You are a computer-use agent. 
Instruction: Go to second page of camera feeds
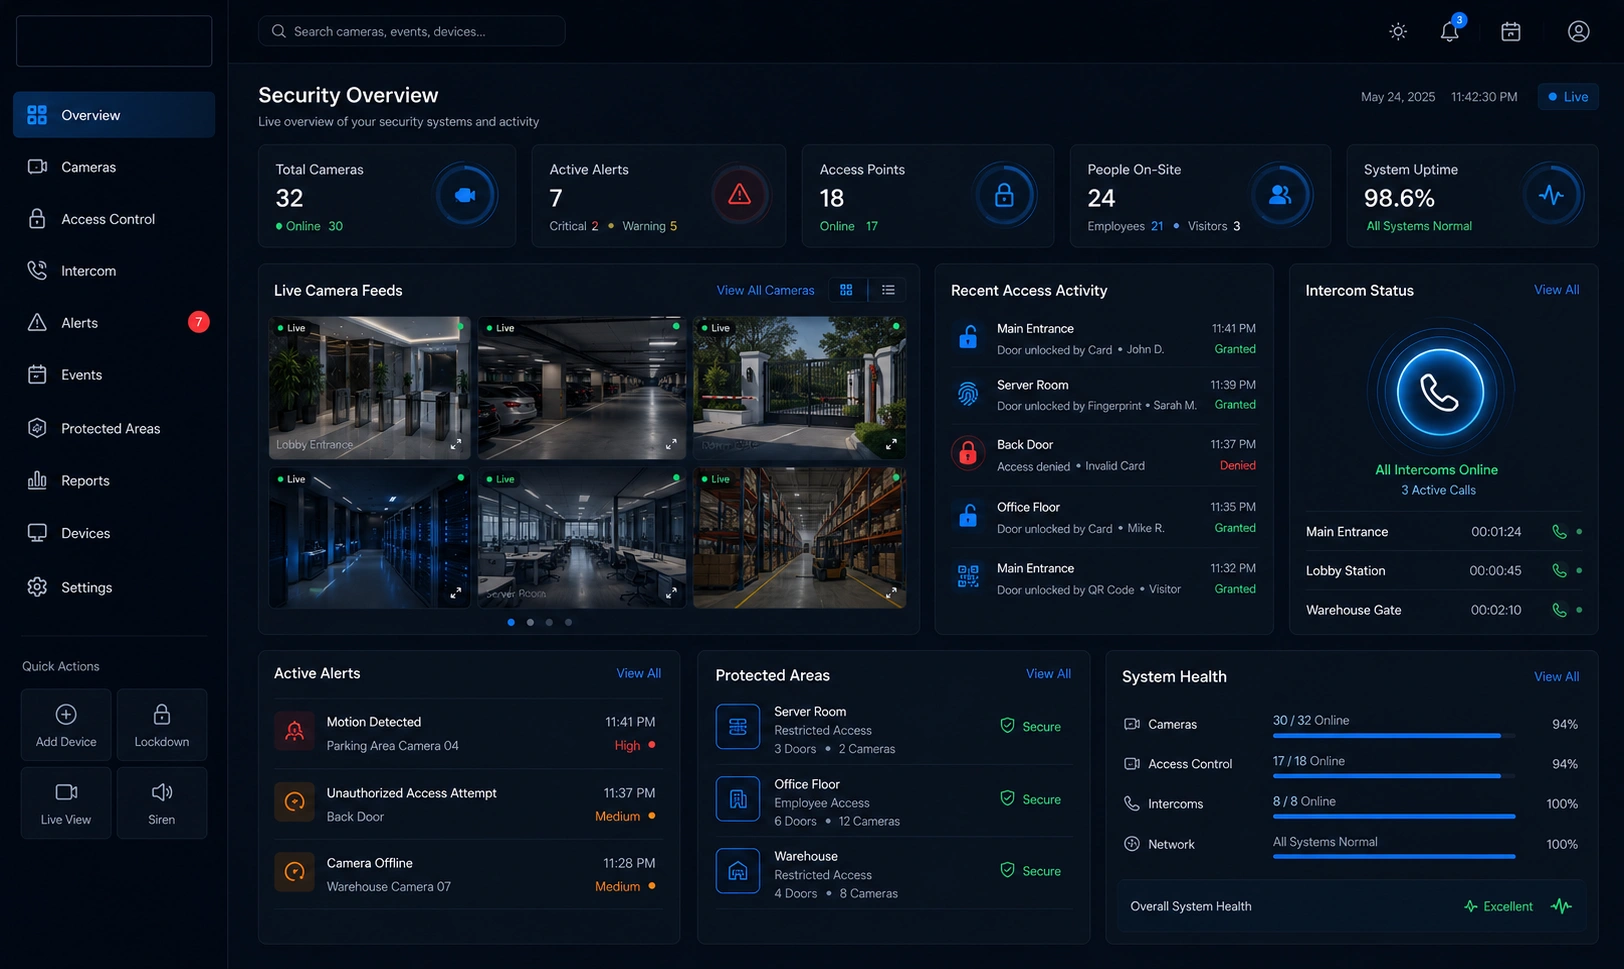pyautogui.click(x=530, y=622)
